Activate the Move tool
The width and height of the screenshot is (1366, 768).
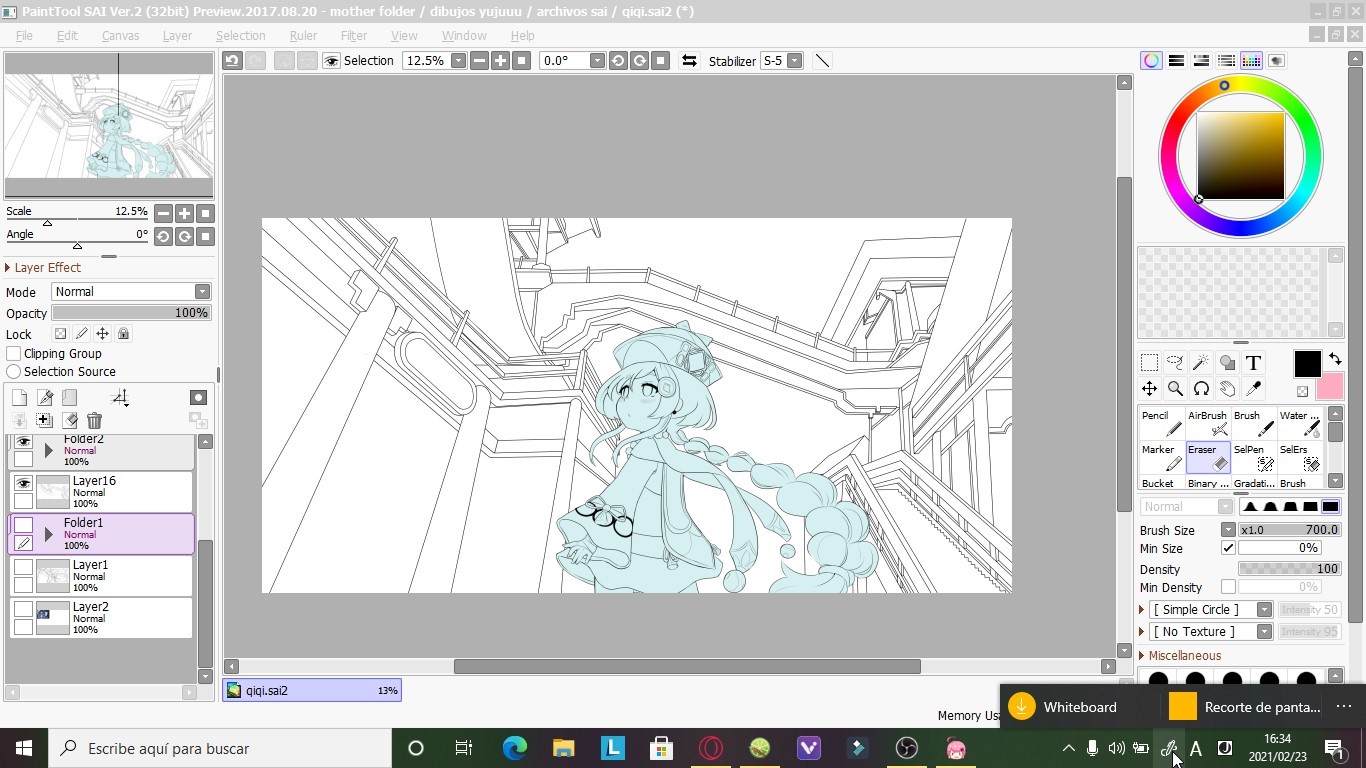[x=1150, y=389]
